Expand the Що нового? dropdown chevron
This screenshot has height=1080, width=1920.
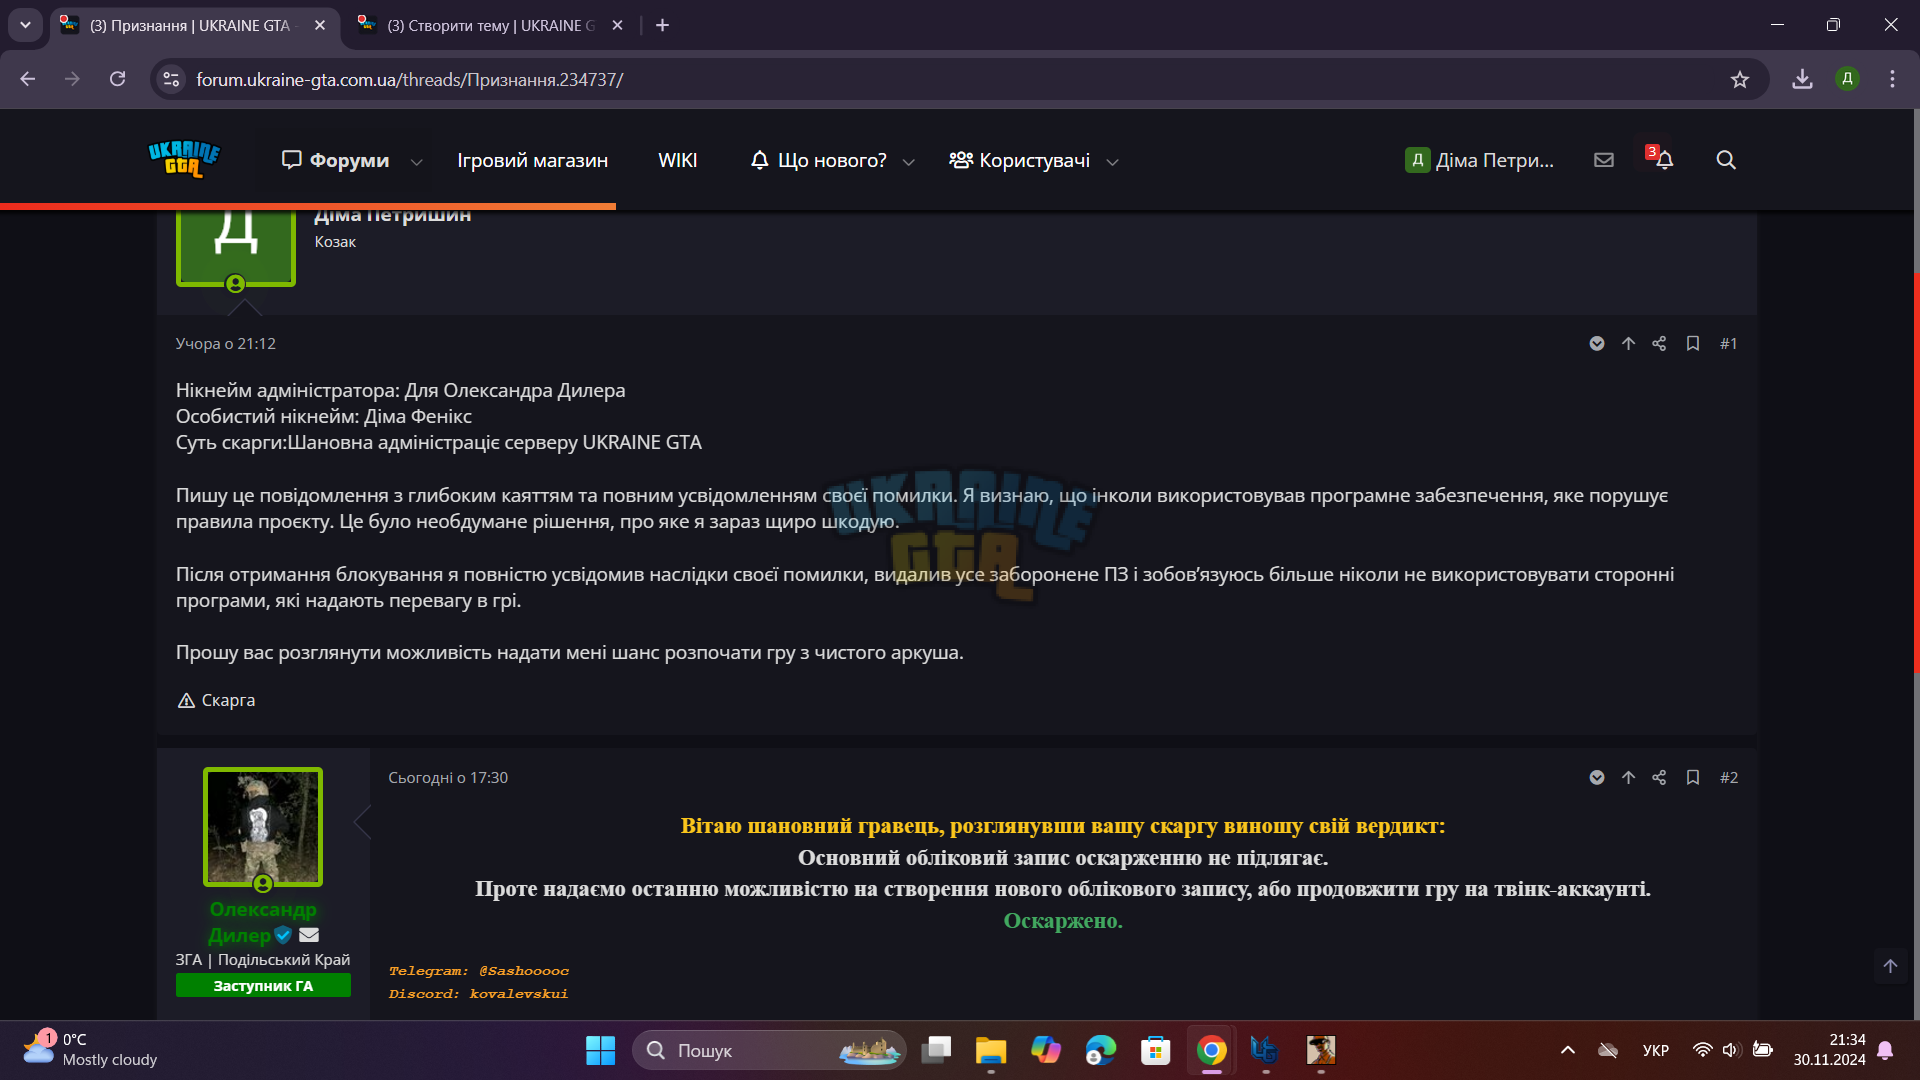pyautogui.click(x=909, y=161)
